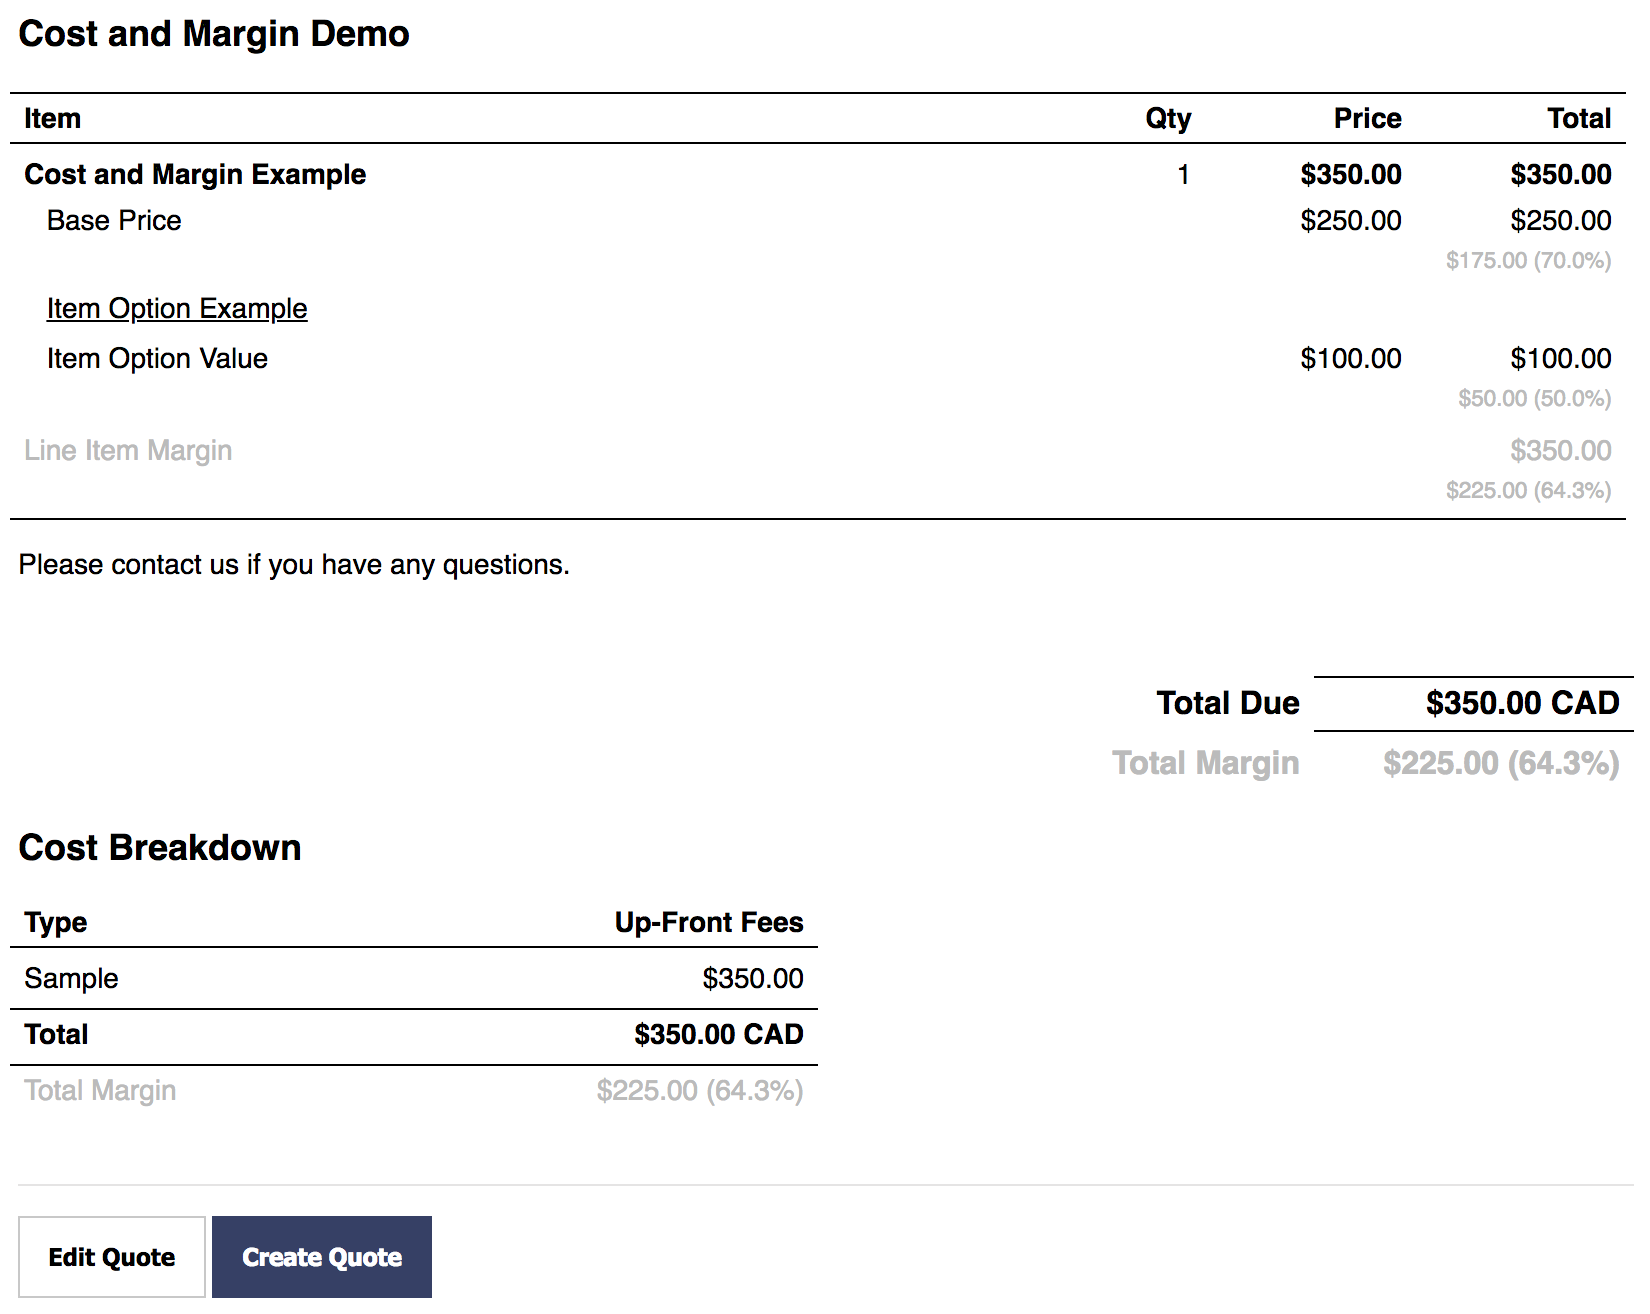
Task: Click the $175.00 (70.0%) margin text
Action: coord(1528,260)
